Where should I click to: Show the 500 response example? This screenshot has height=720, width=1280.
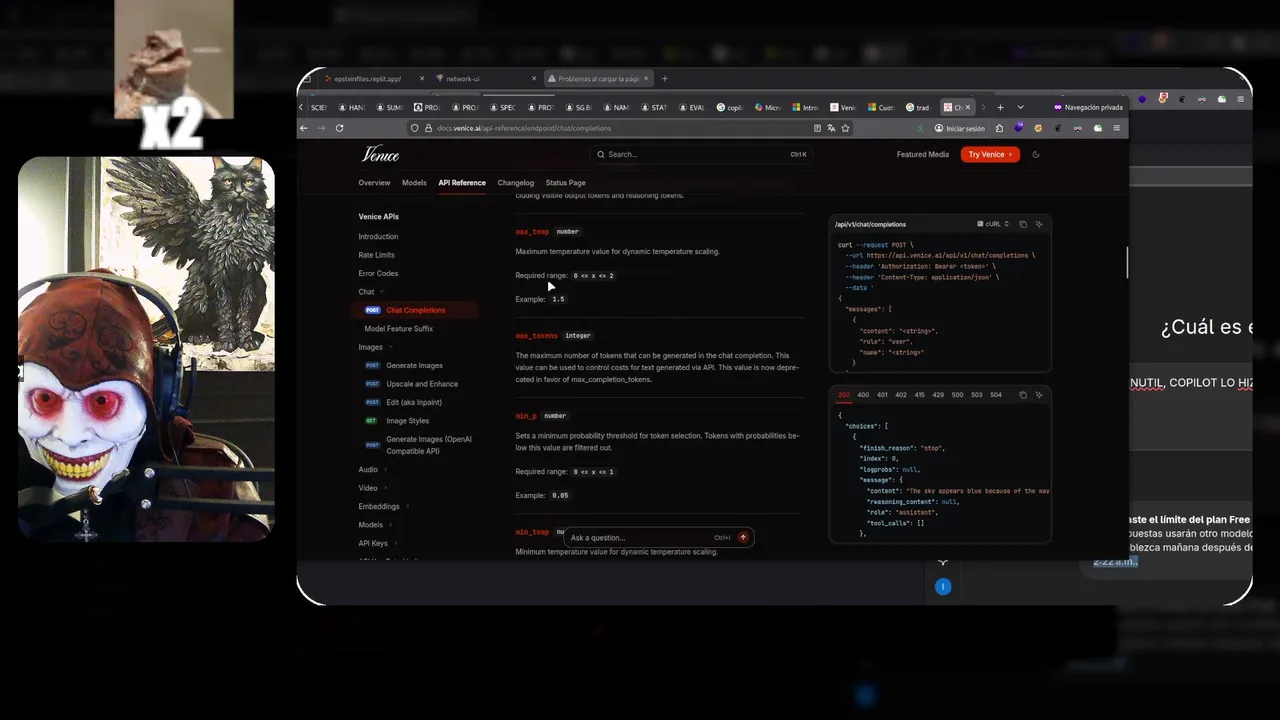[957, 395]
